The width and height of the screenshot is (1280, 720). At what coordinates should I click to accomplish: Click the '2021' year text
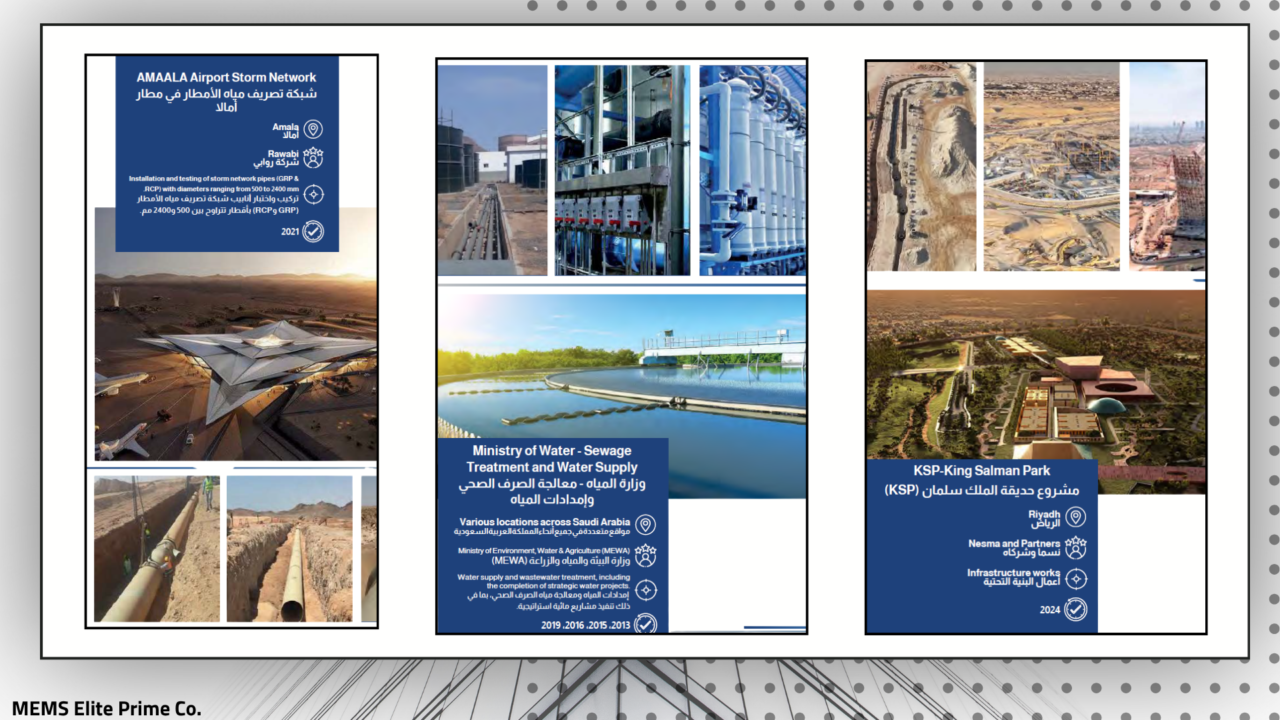tap(290, 232)
